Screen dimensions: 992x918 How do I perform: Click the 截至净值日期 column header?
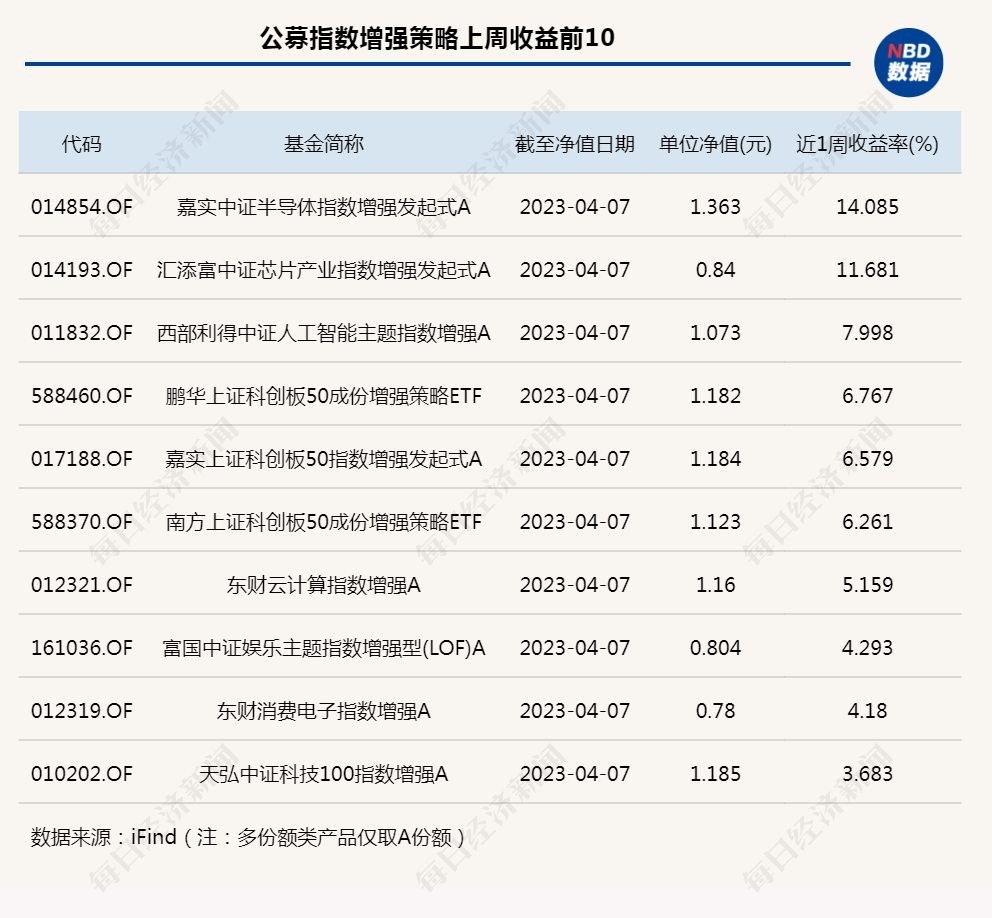(x=574, y=144)
